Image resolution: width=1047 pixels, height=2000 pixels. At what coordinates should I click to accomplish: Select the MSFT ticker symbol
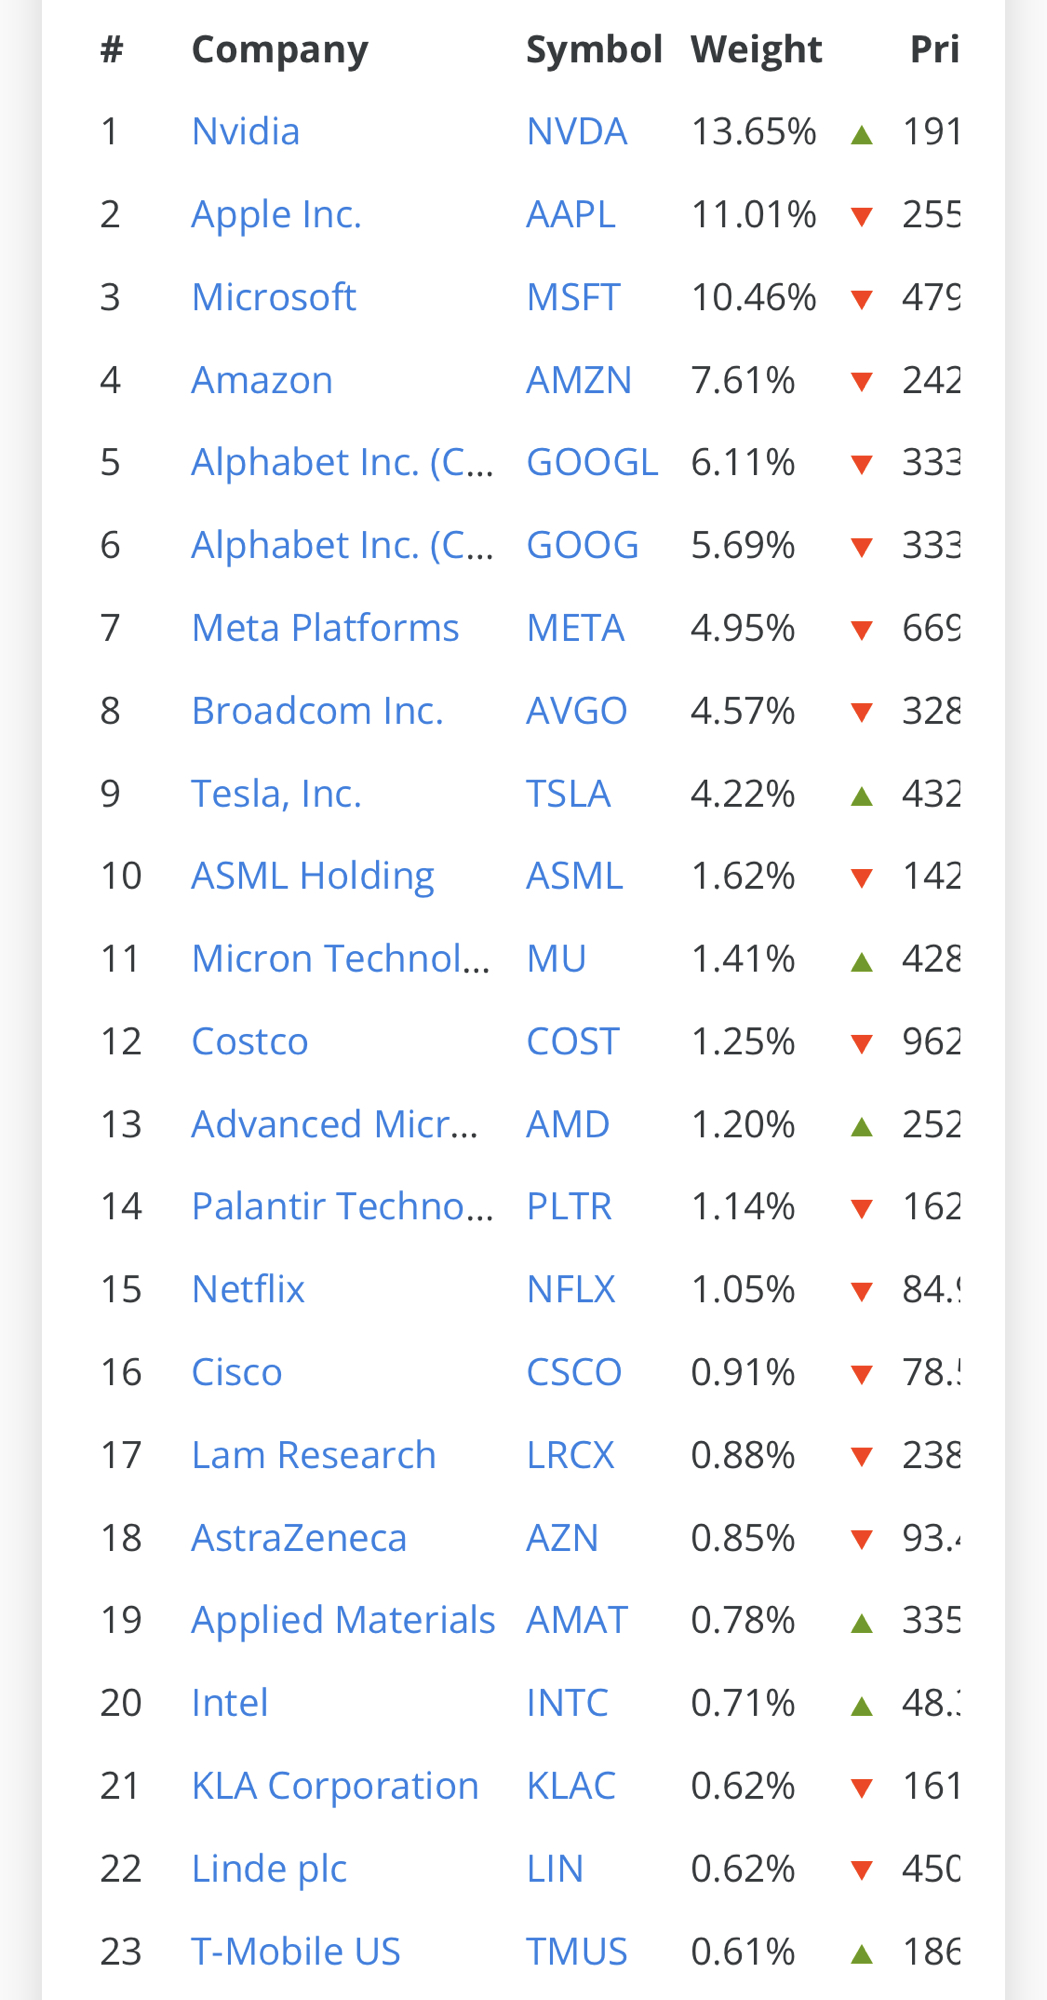573,298
